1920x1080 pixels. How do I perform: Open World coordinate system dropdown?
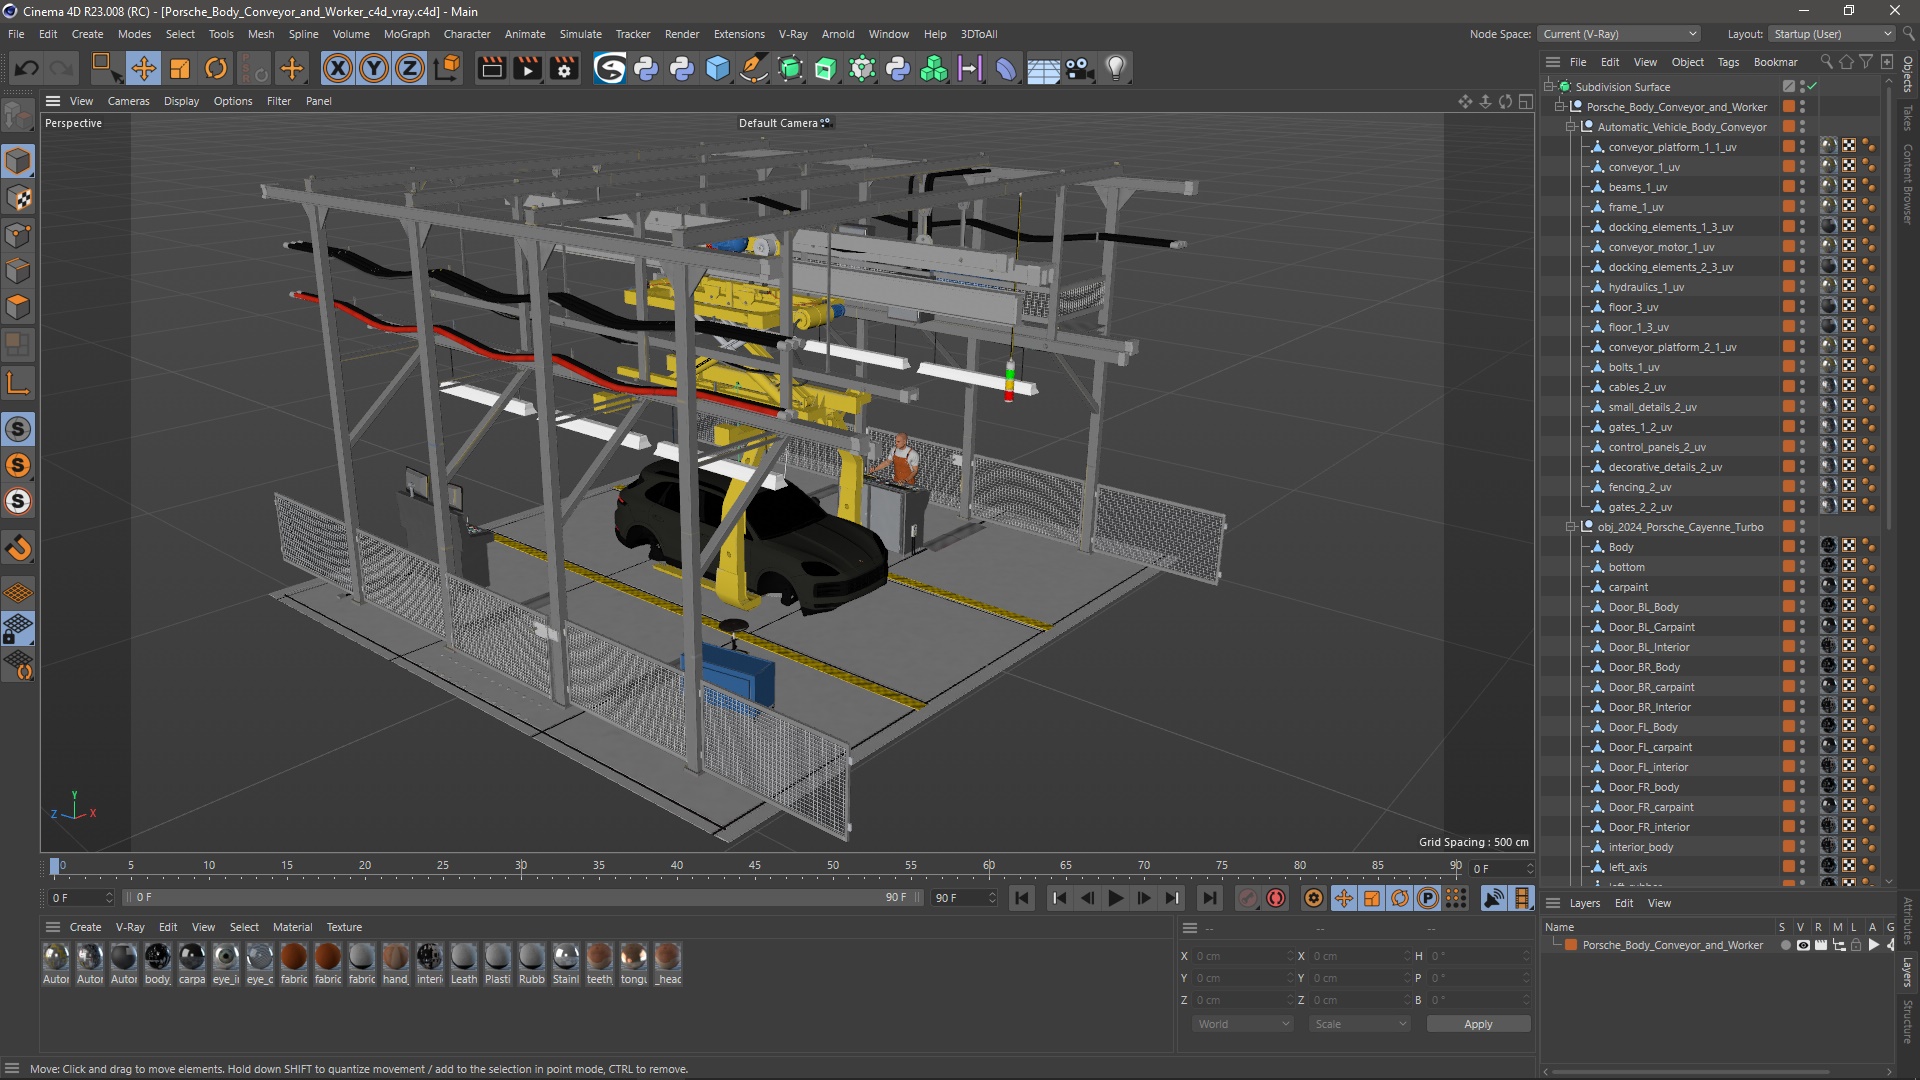click(1243, 1024)
